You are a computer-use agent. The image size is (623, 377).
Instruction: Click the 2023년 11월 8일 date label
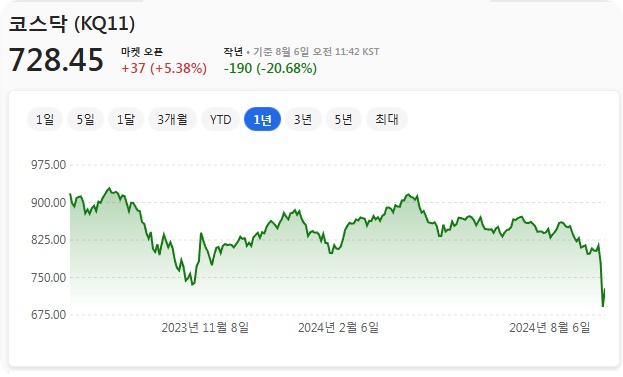coord(205,328)
